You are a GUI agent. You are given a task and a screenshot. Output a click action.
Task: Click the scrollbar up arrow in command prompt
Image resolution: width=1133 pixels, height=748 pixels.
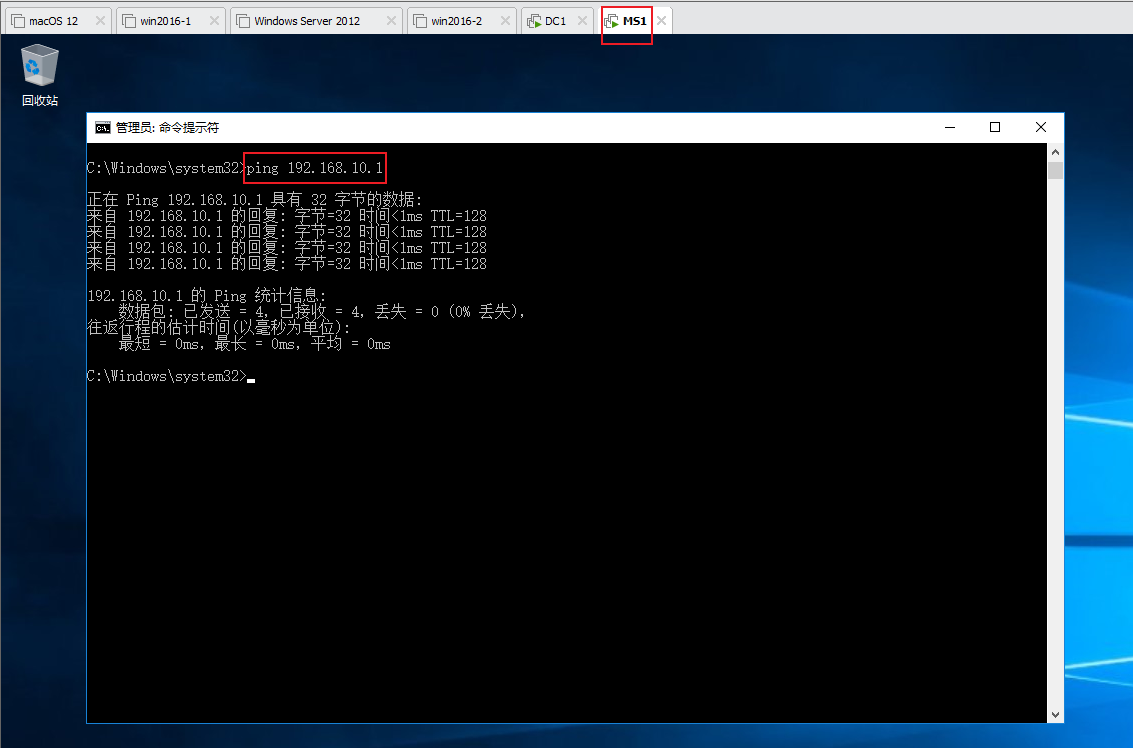point(1055,152)
